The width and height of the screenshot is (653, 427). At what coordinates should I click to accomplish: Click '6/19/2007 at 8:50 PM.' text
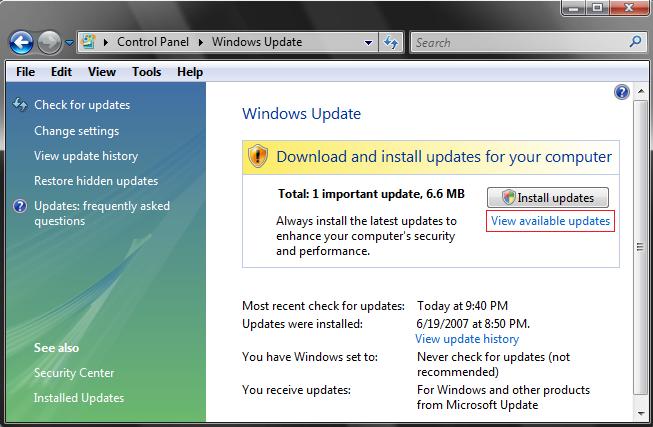point(473,324)
